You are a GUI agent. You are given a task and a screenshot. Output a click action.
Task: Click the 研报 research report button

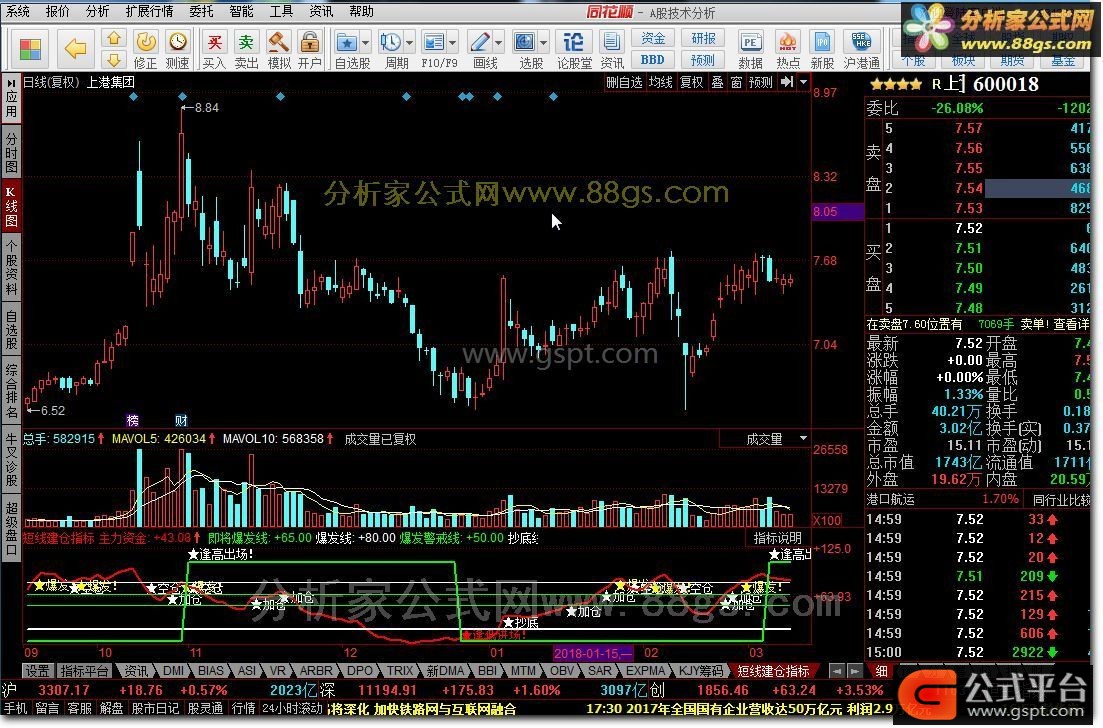click(703, 38)
